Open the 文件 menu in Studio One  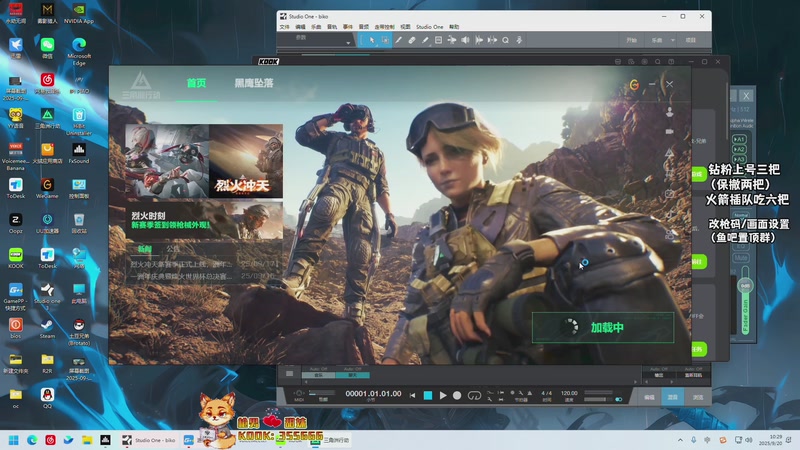click(x=285, y=27)
